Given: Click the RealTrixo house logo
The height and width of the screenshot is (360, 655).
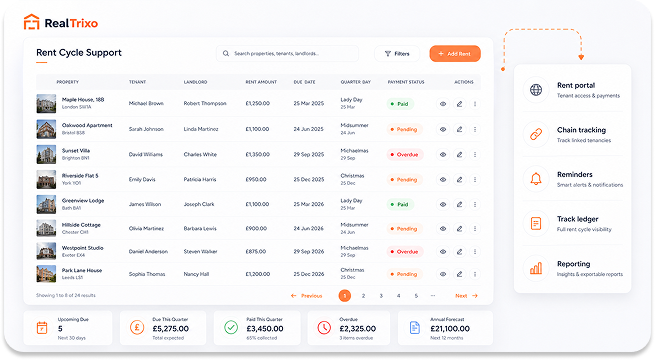Looking at the screenshot, I should click(x=31, y=22).
